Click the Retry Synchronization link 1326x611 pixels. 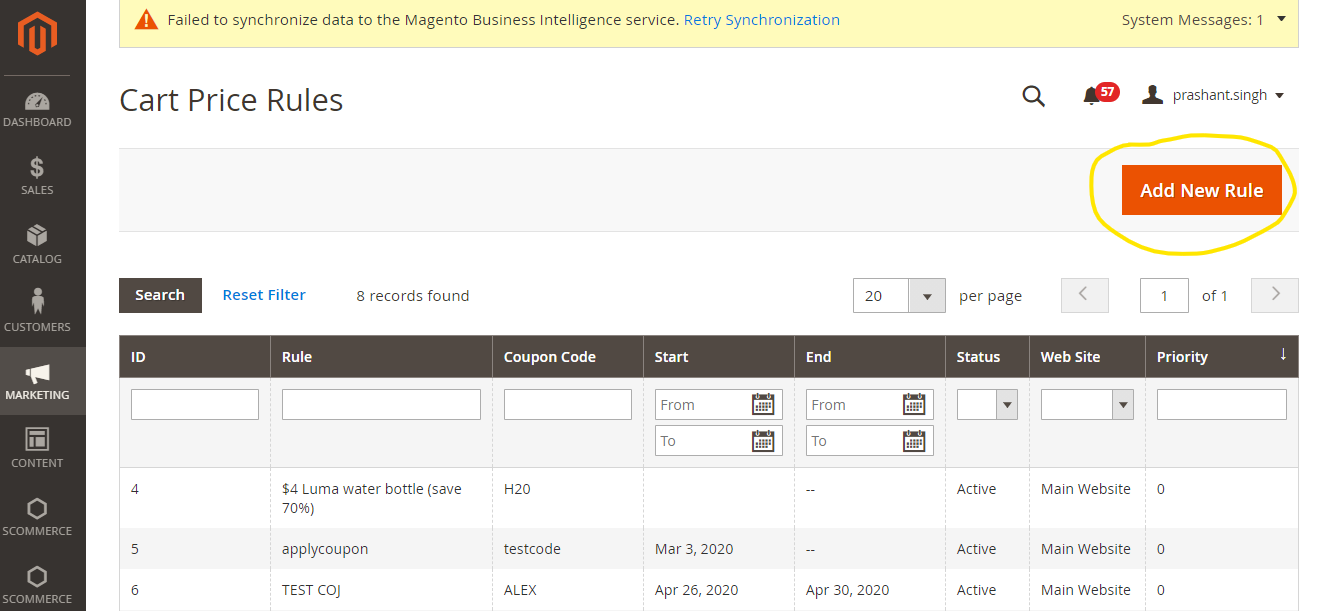[x=761, y=20]
